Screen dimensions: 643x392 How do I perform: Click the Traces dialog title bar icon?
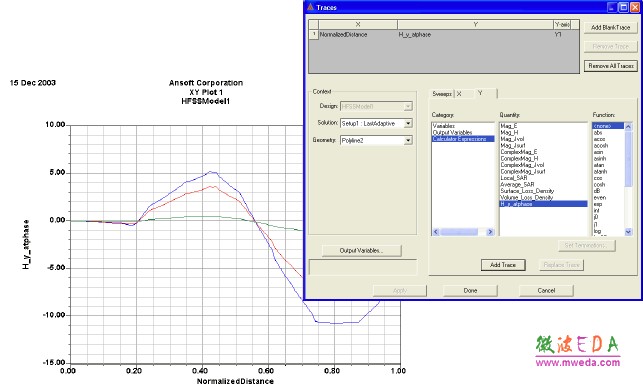(310, 7)
